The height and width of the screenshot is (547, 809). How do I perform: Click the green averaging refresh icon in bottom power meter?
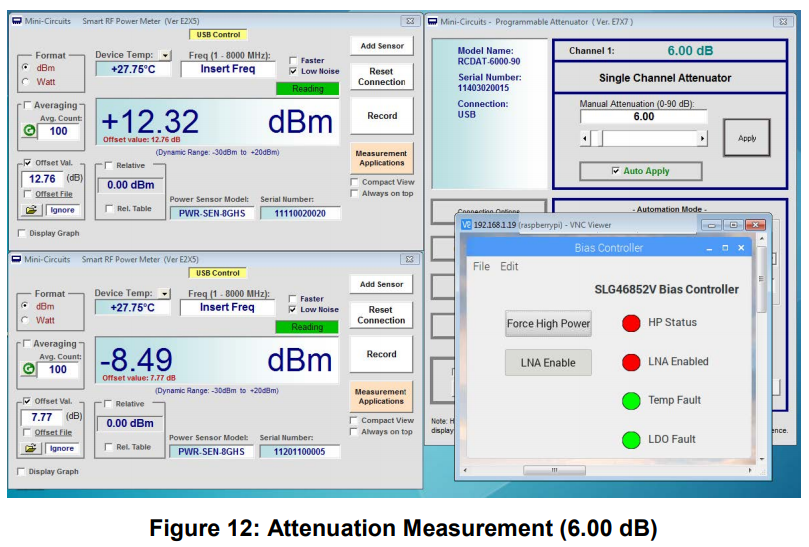(x=29, y=369)
